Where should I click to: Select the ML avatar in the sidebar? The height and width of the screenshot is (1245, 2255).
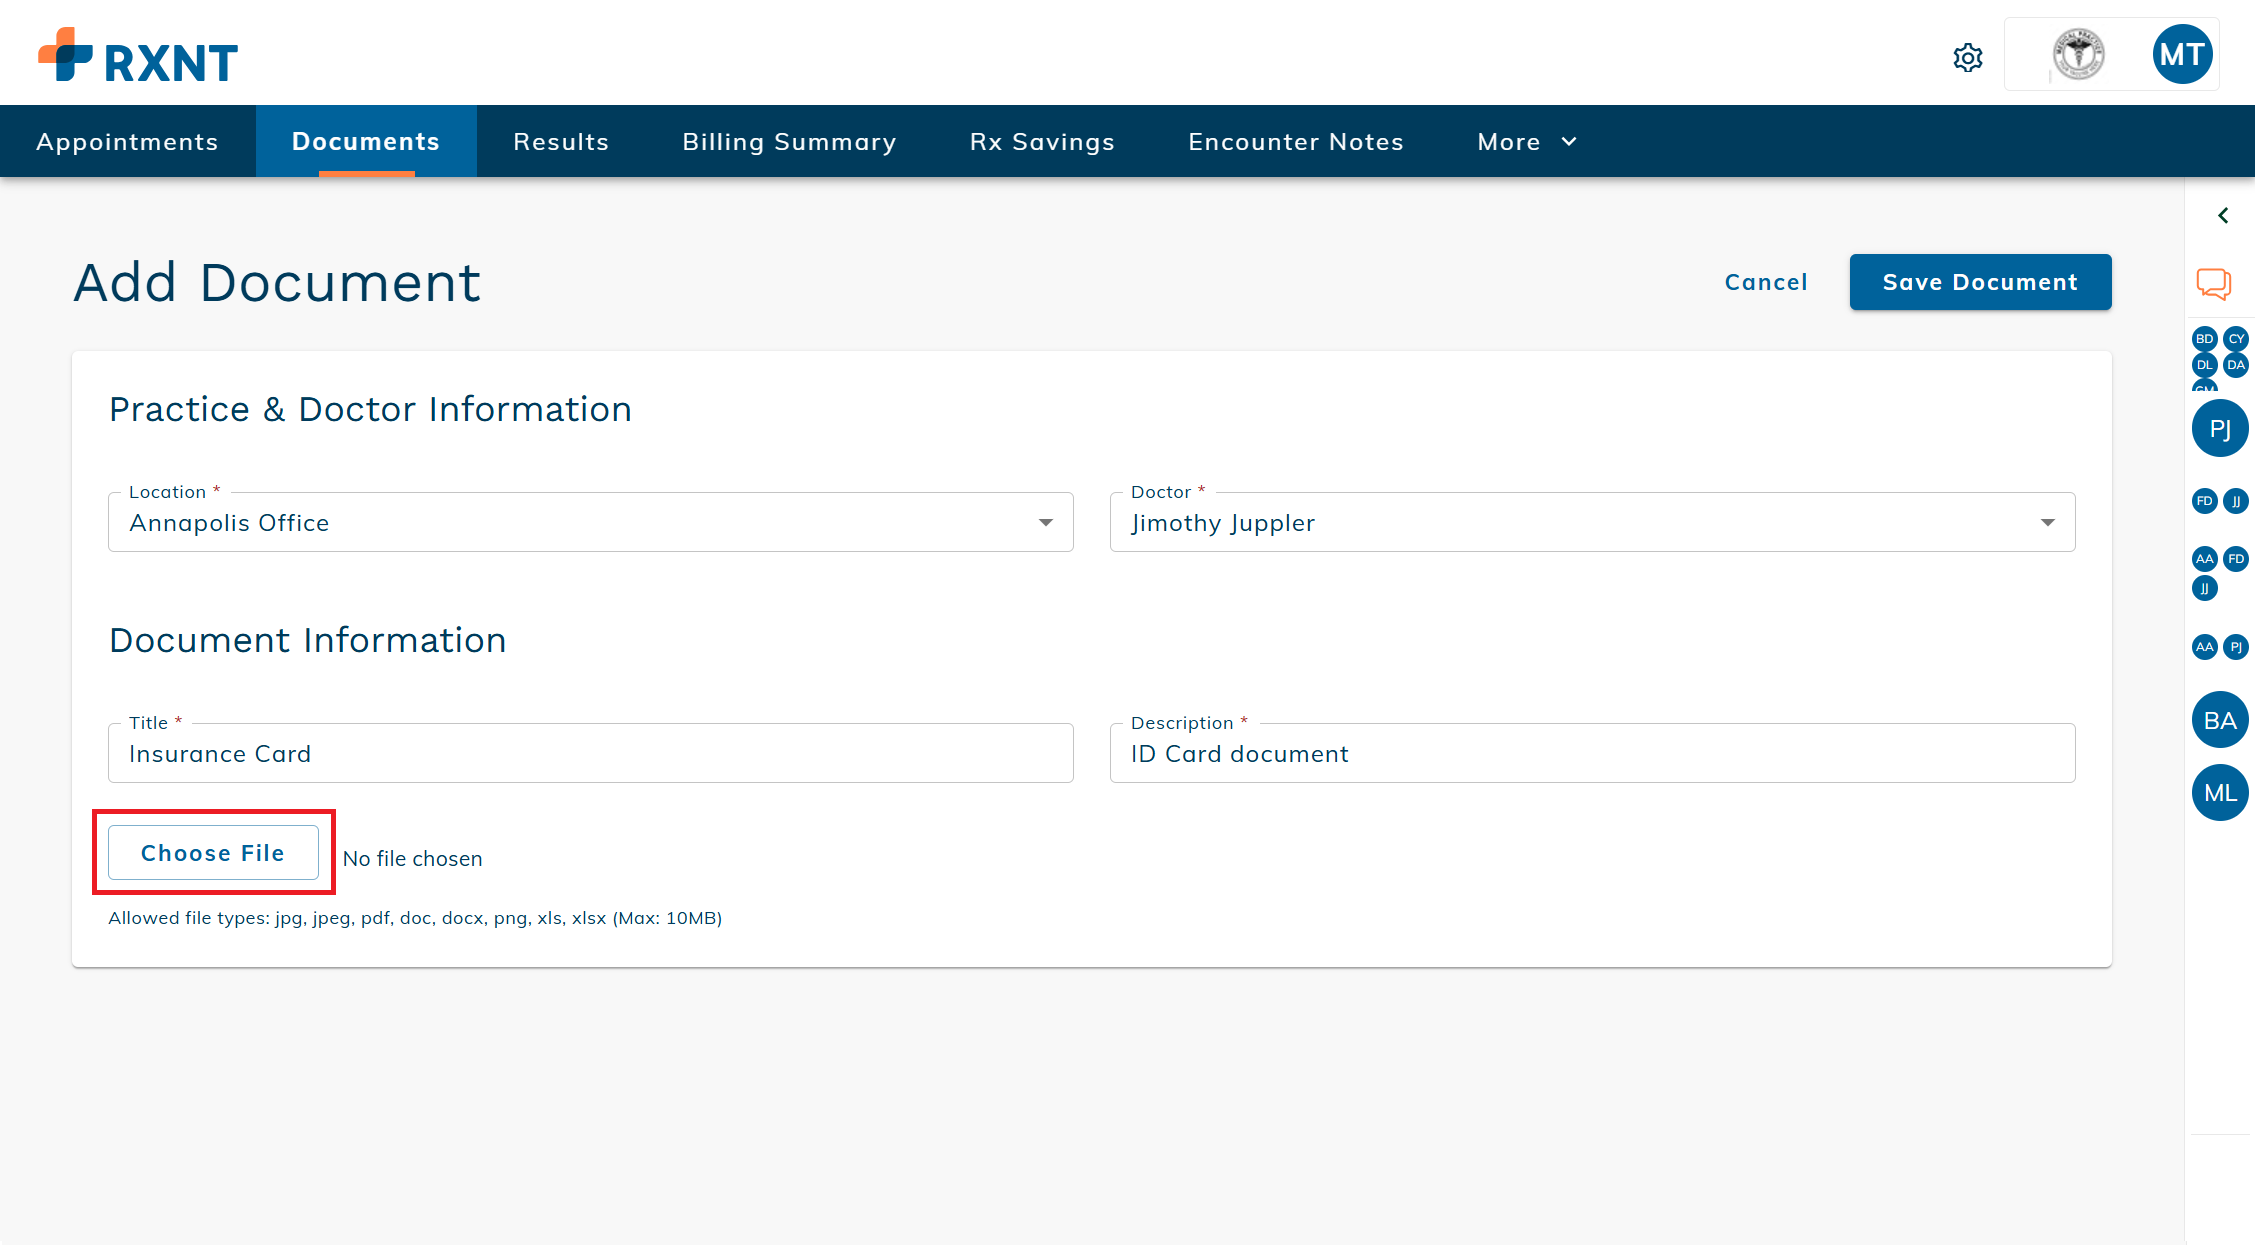coord(2220,792)
